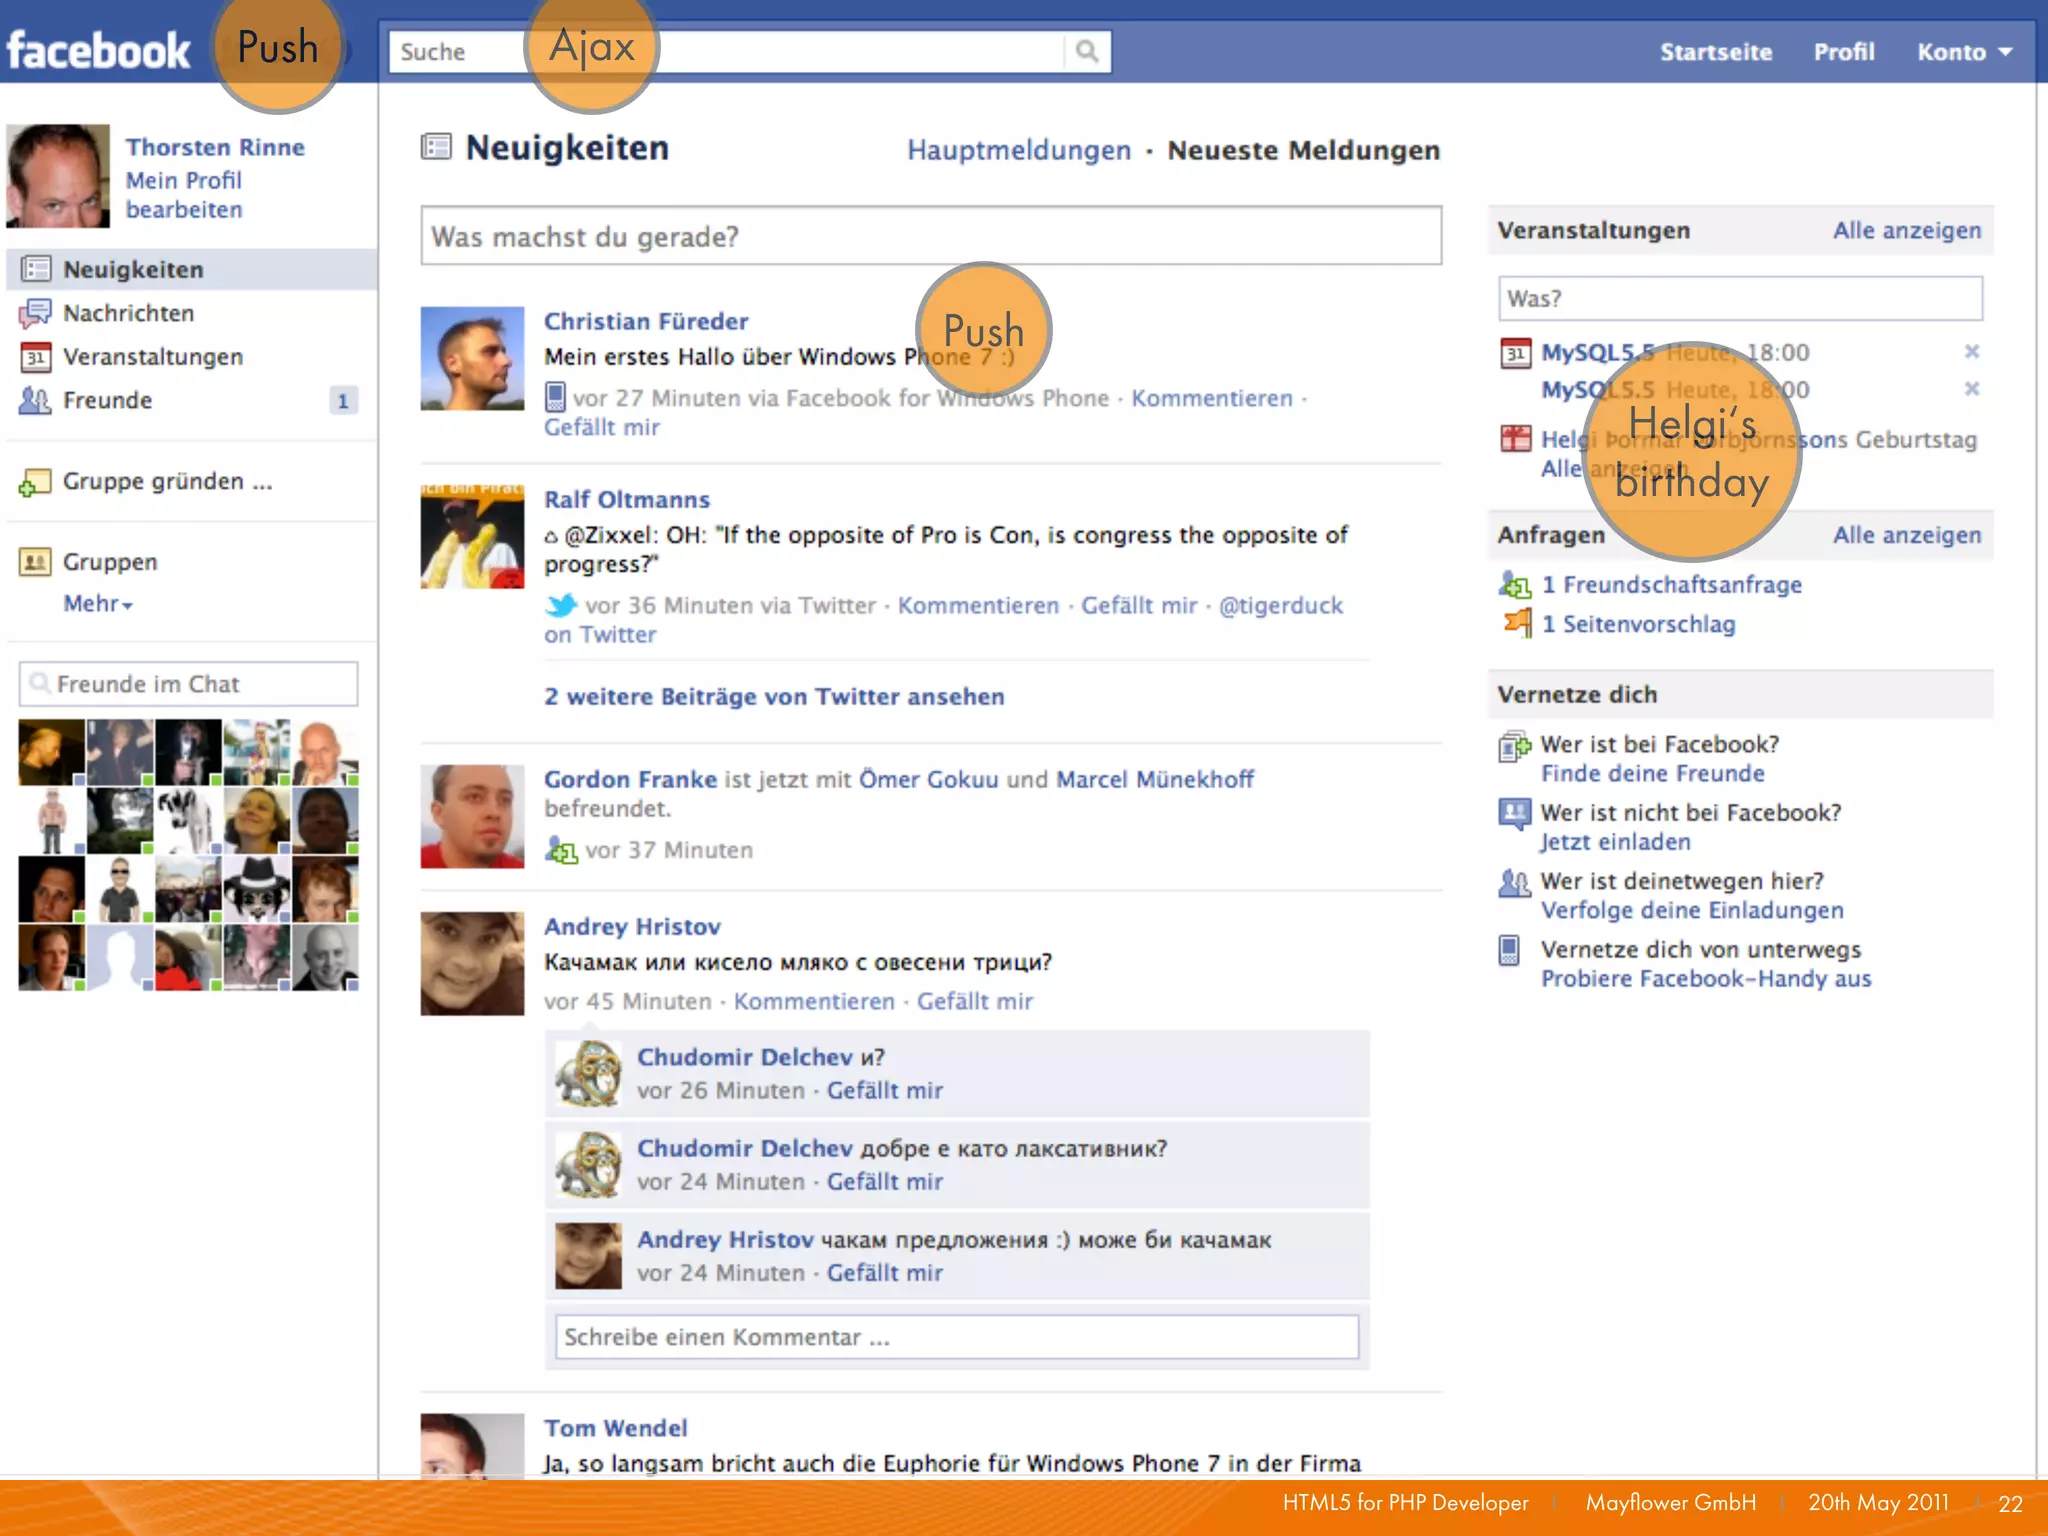Click the Gruppen icon in sidebar

tap(35, 562)
